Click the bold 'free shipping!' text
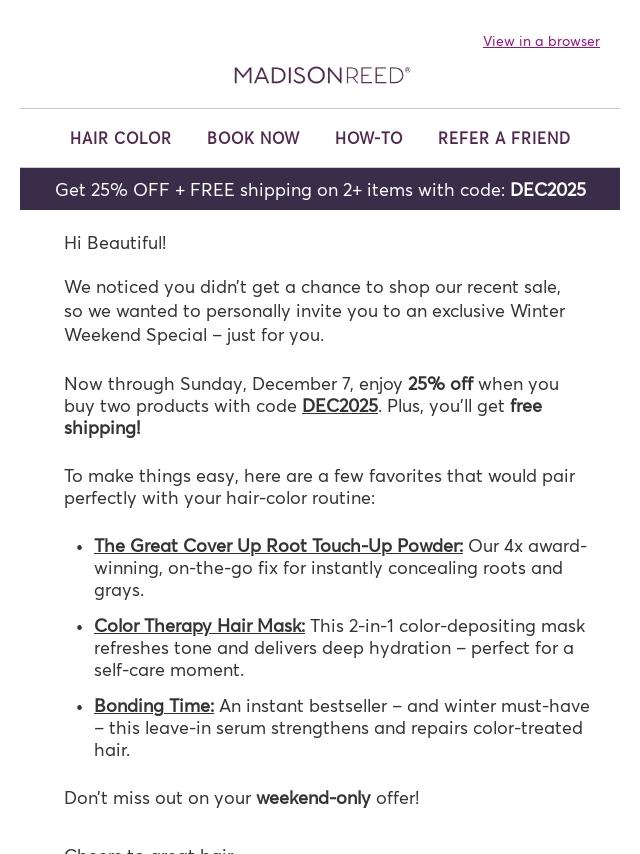The image size is (640, 854). click(102, 428)
